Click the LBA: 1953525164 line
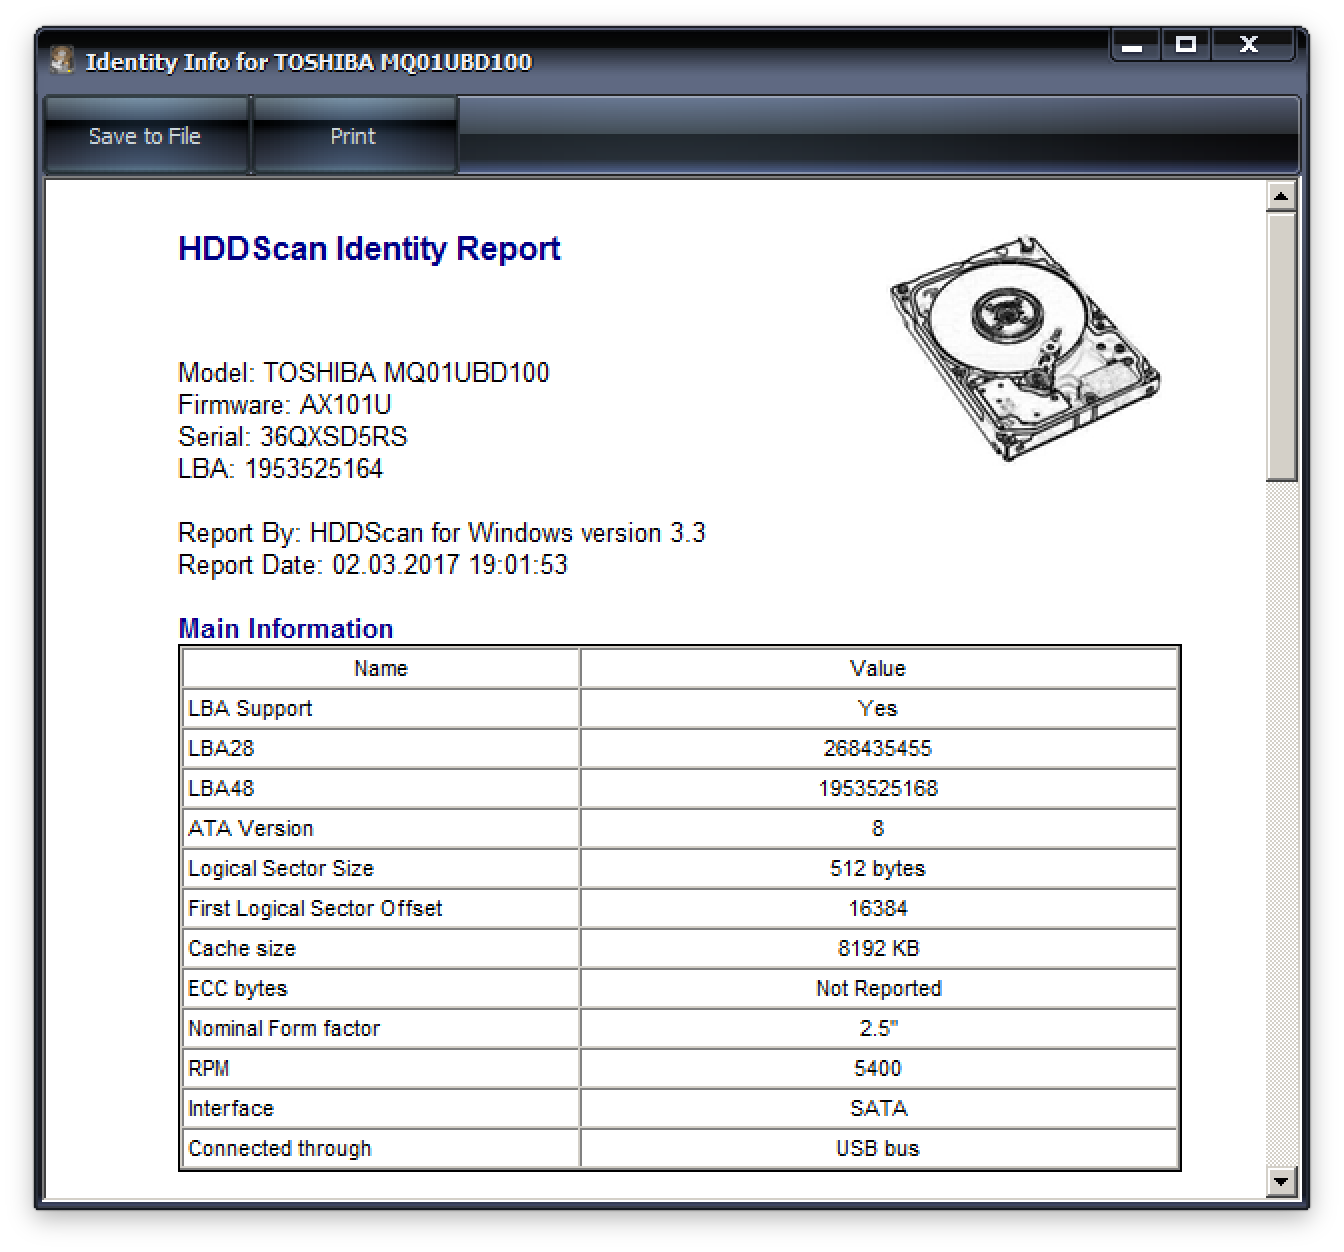This screenshot has width=1344, height=1252. 281,469
